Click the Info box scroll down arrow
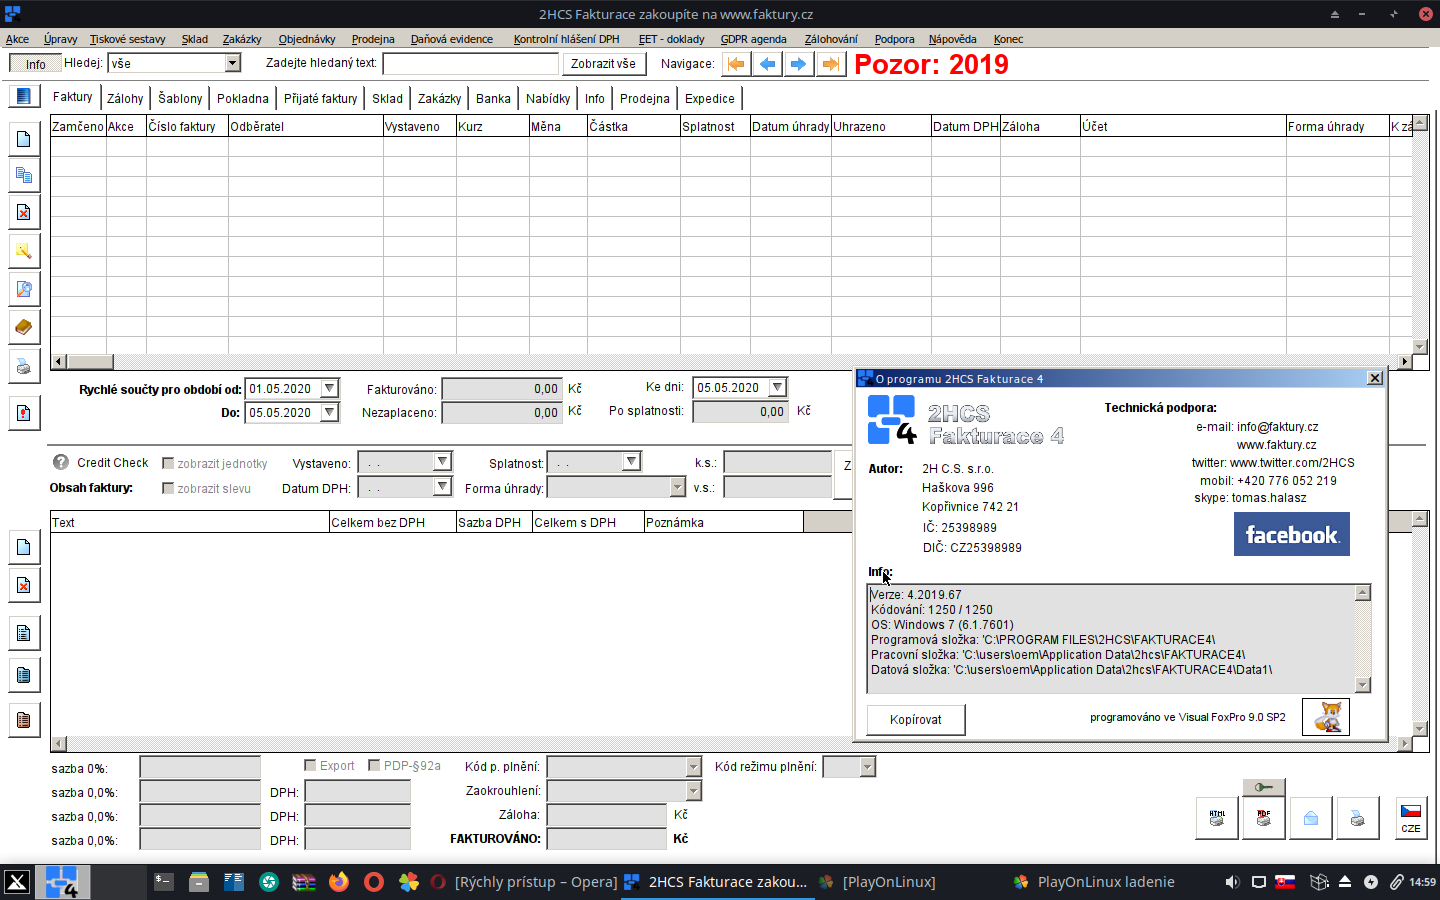Viewport: 1440px width, 900px height. tap(1362, 685)
